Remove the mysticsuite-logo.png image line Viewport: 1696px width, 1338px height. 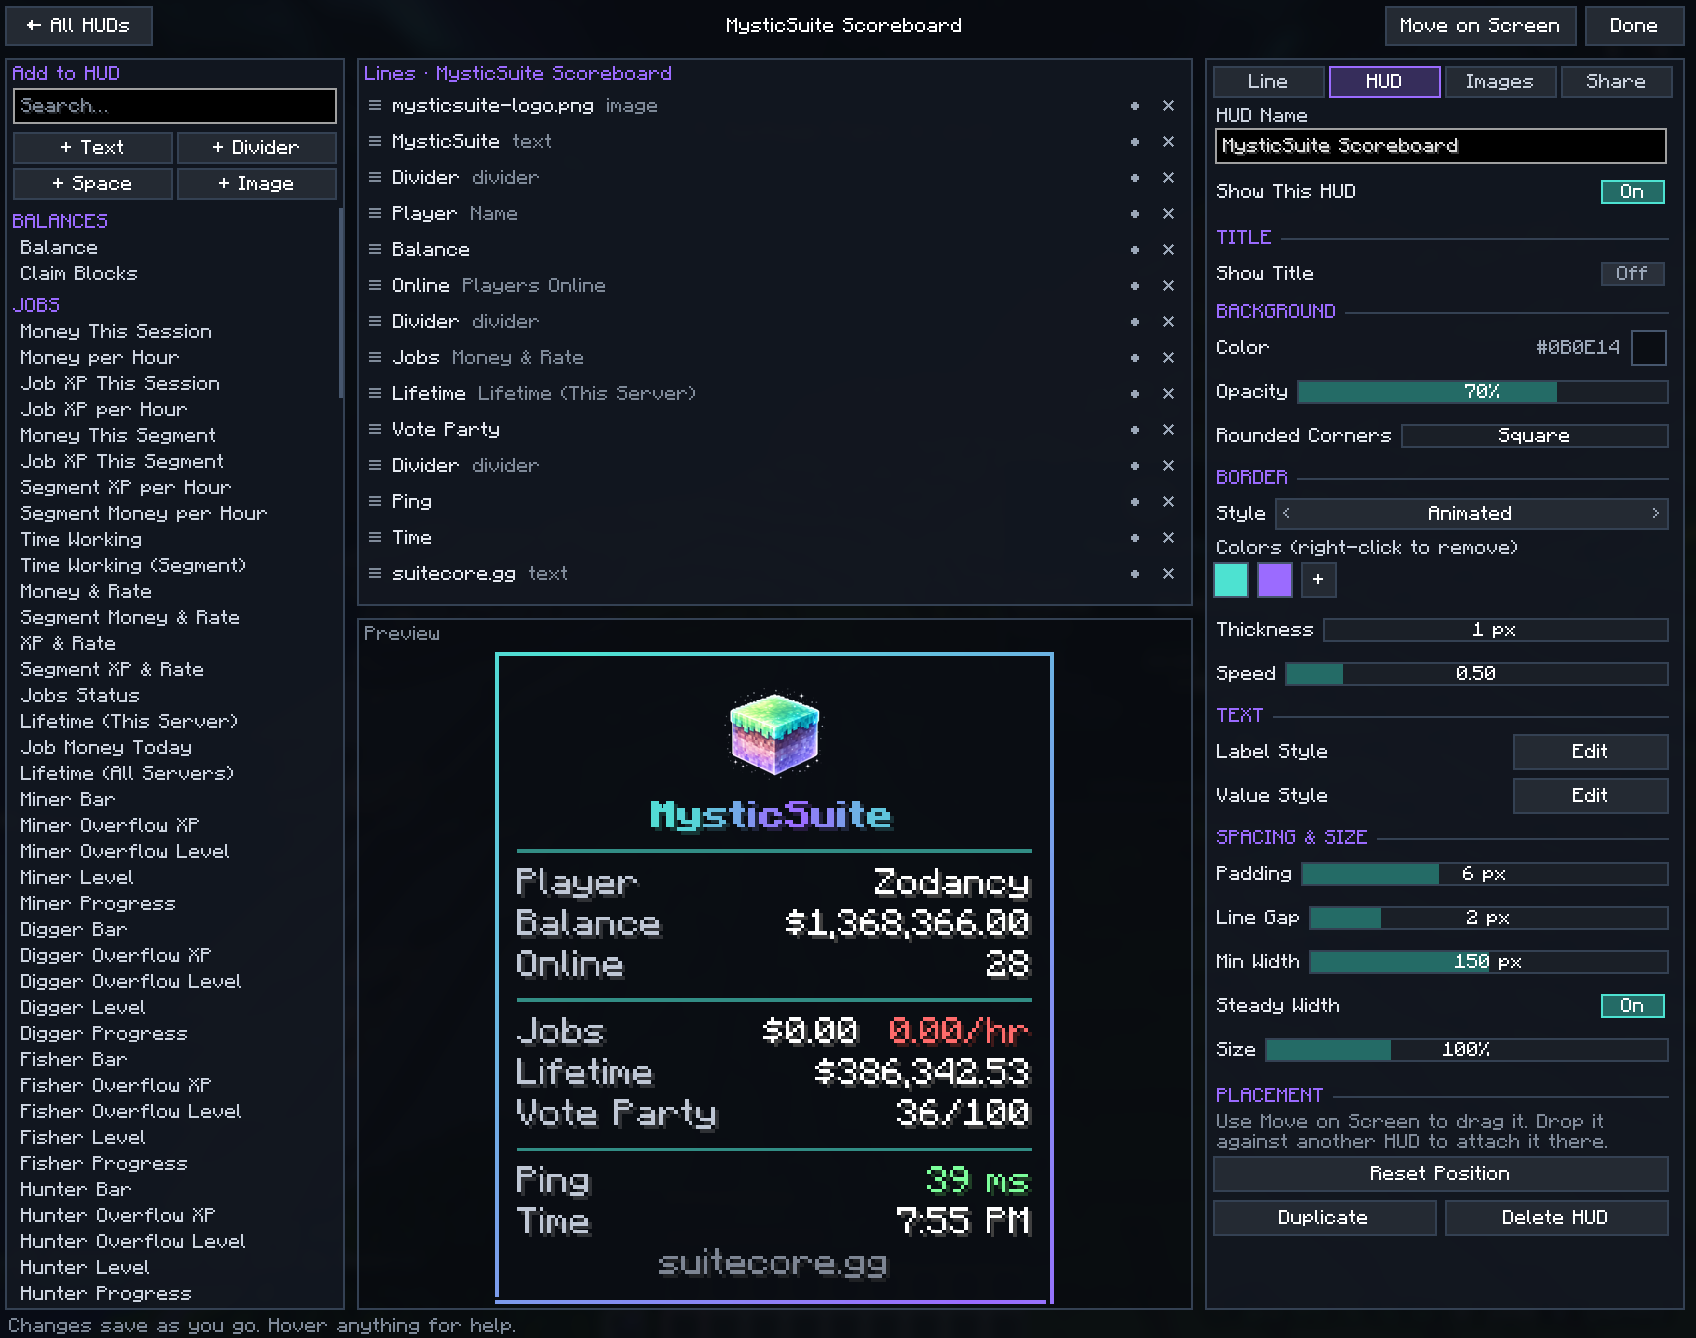pos(1168,106)
